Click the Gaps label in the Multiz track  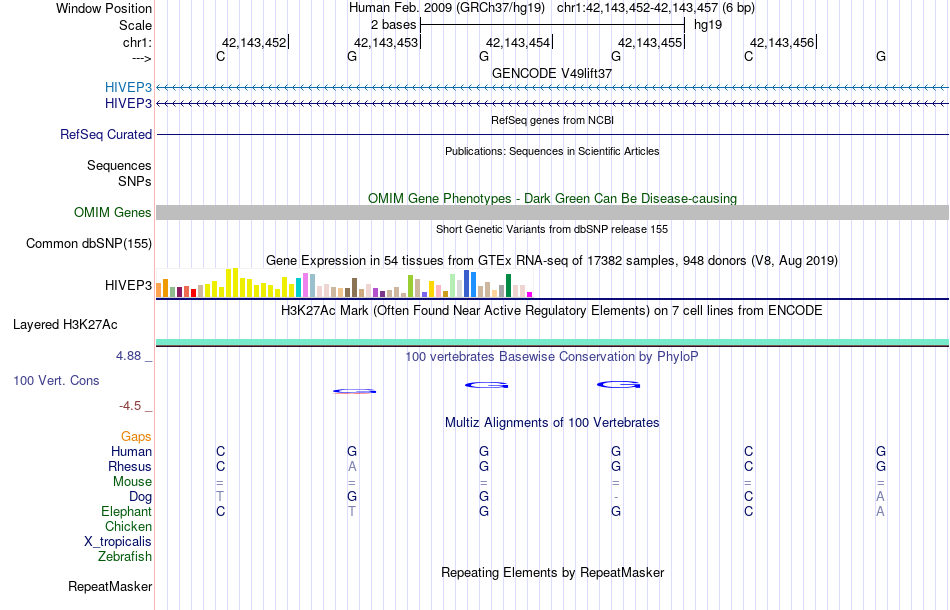pyautogui.click(x=136, y=436)
